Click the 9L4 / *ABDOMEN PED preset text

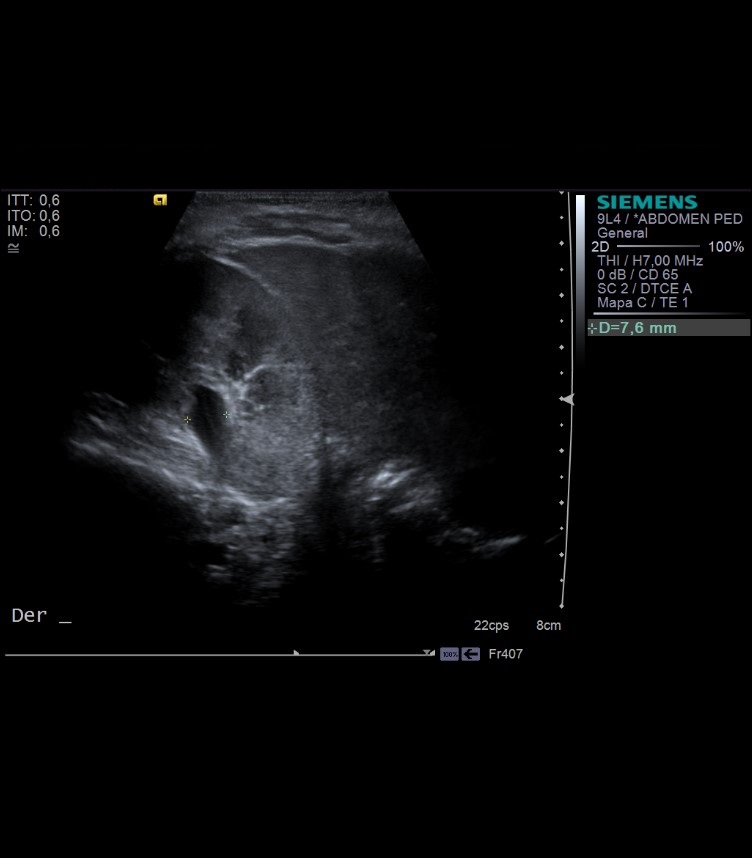point(669,219)
